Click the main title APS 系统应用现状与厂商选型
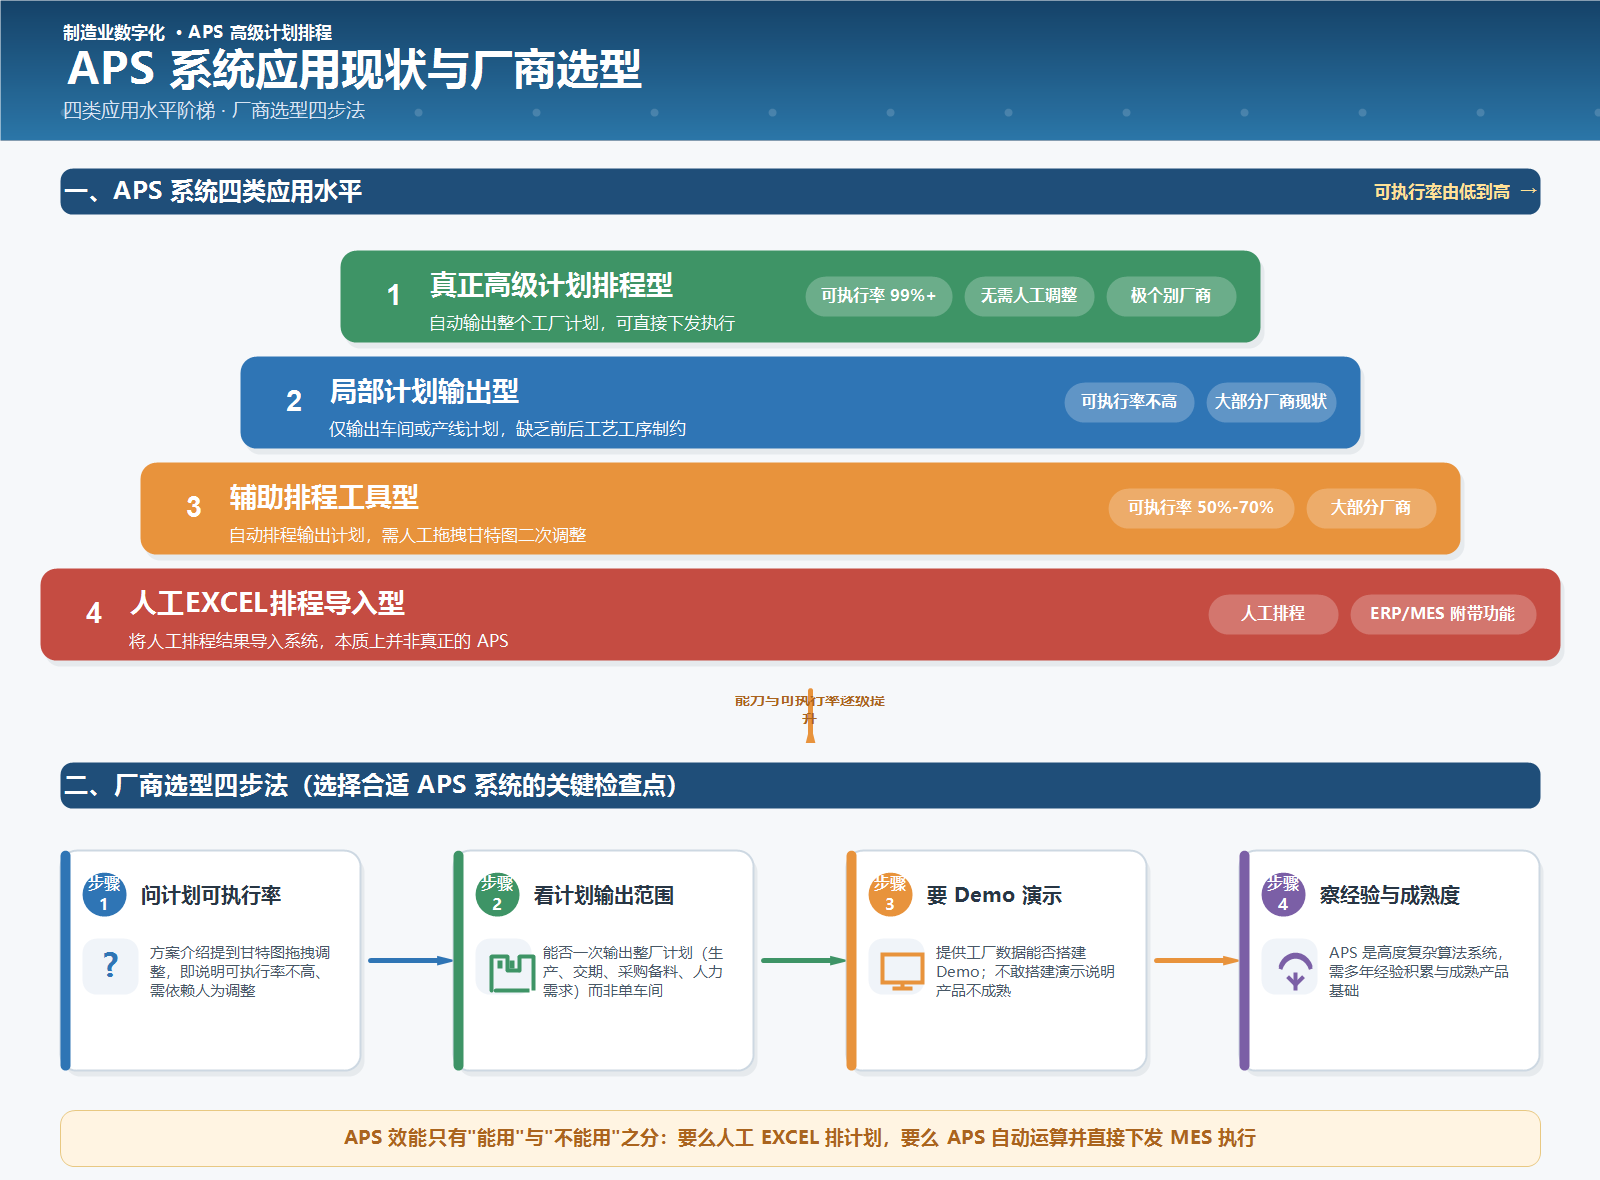Image resolution: width=1600 pixels, height=1180 pixels. coord(354,69)
